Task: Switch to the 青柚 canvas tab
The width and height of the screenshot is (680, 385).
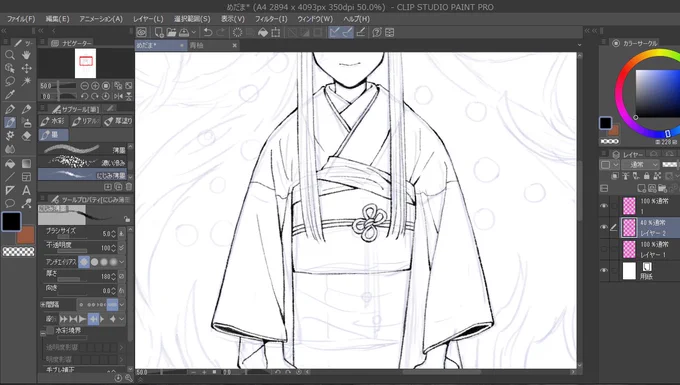Action: pos(213,45)
